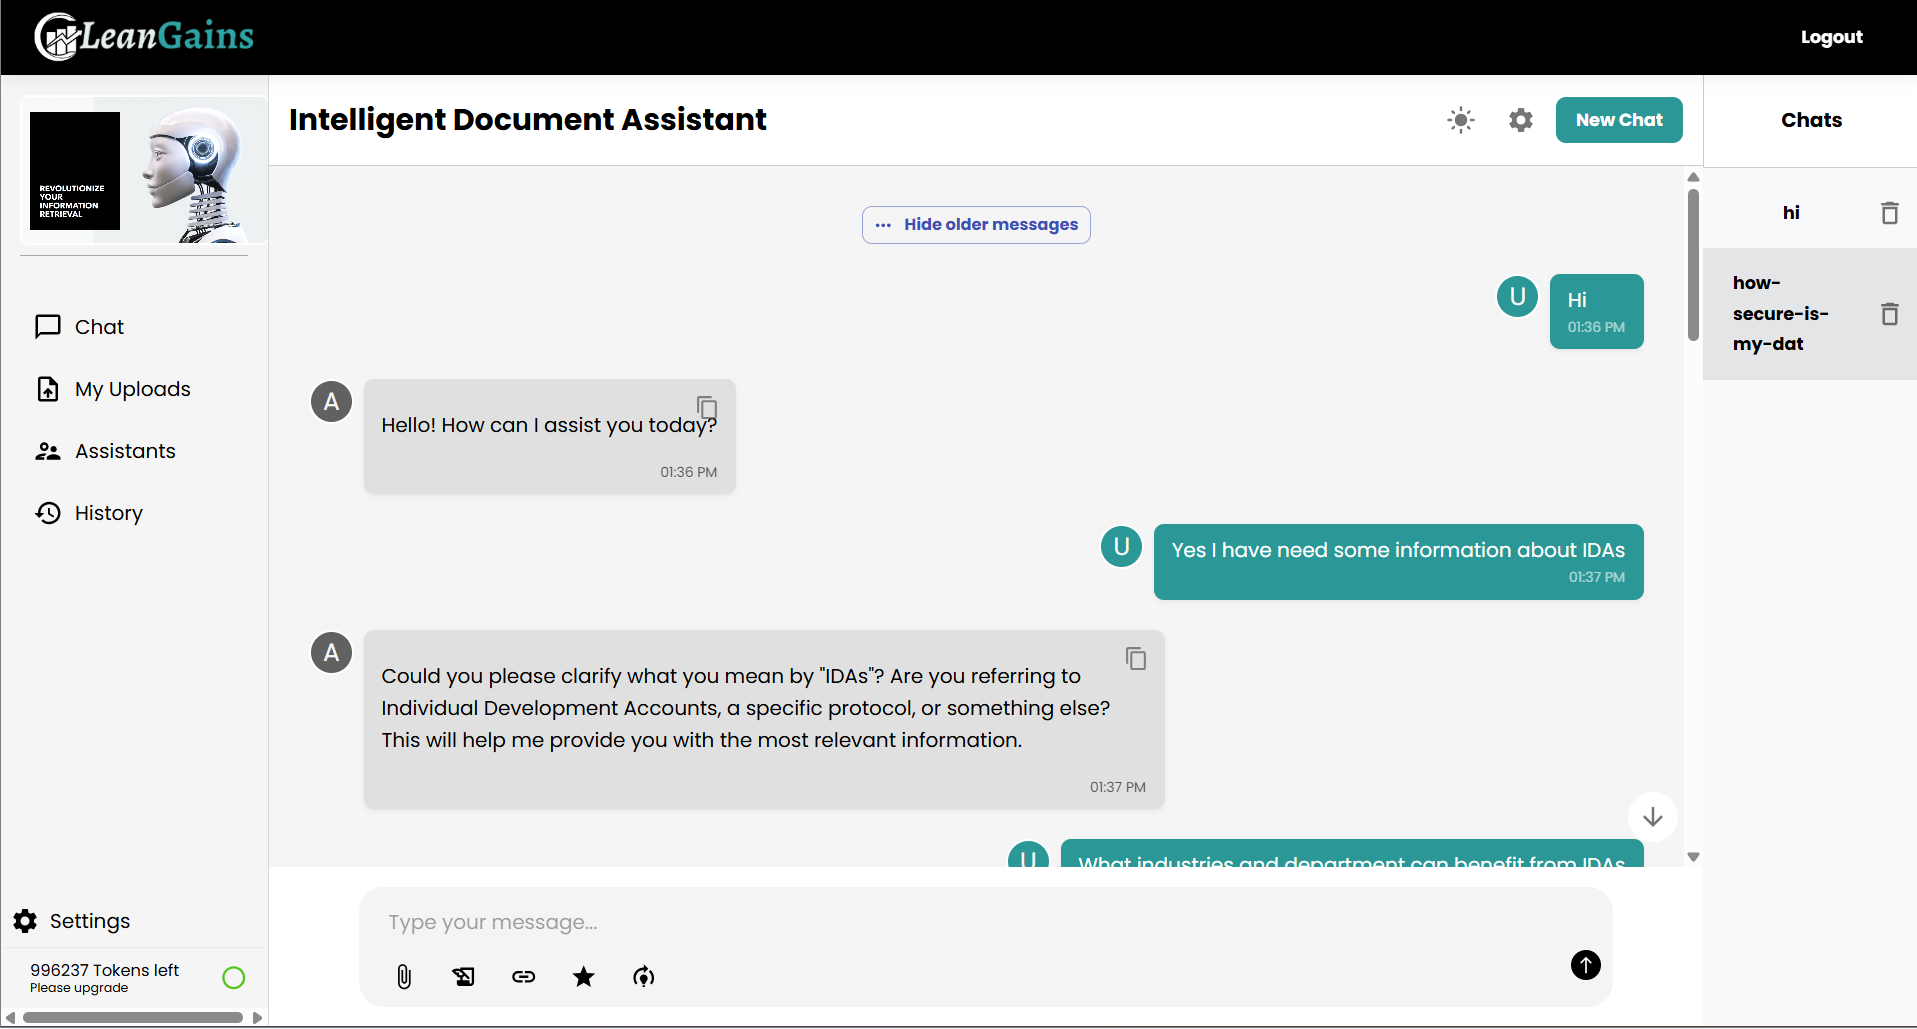The width and height of the screenshot is (1917, 1029).
Task: Jump to latest messages with the down arrow
Action: pos(1652,817)
